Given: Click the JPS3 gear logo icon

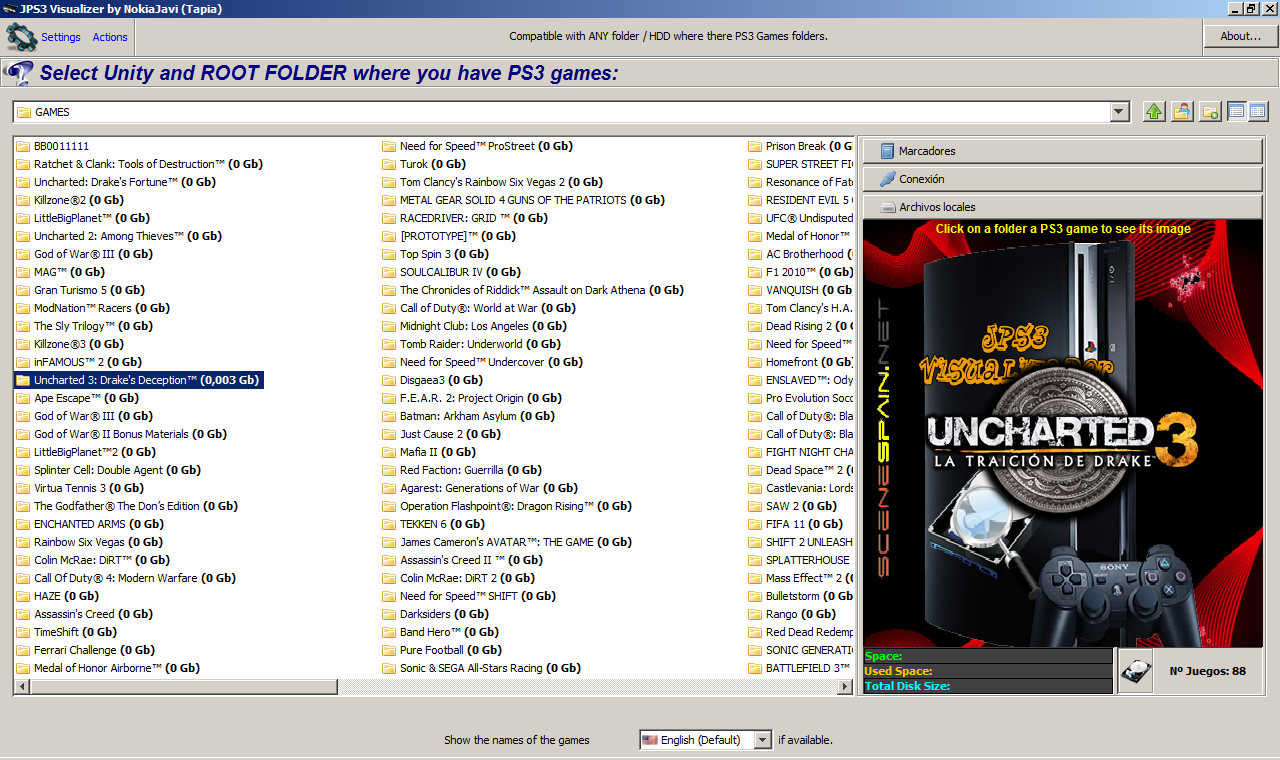Looking at the screenshot, I should click(x=21, y=37).
